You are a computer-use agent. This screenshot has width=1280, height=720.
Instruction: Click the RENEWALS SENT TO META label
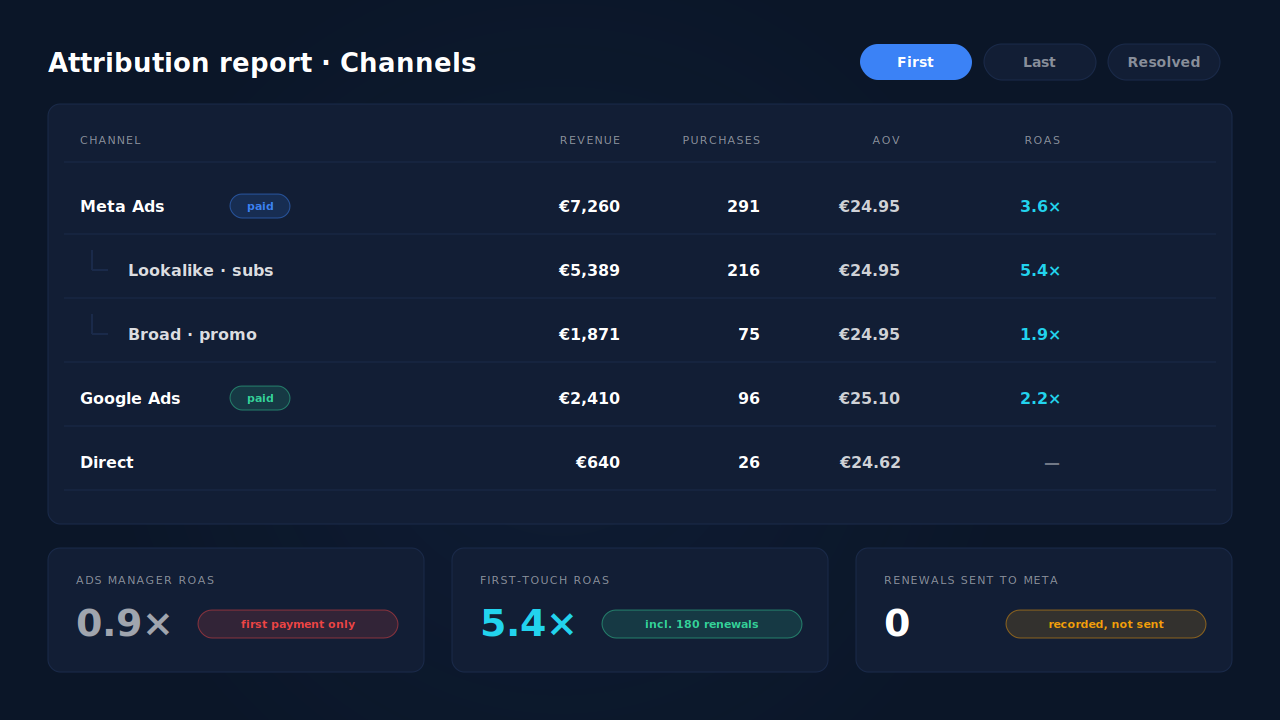(971, 580)
